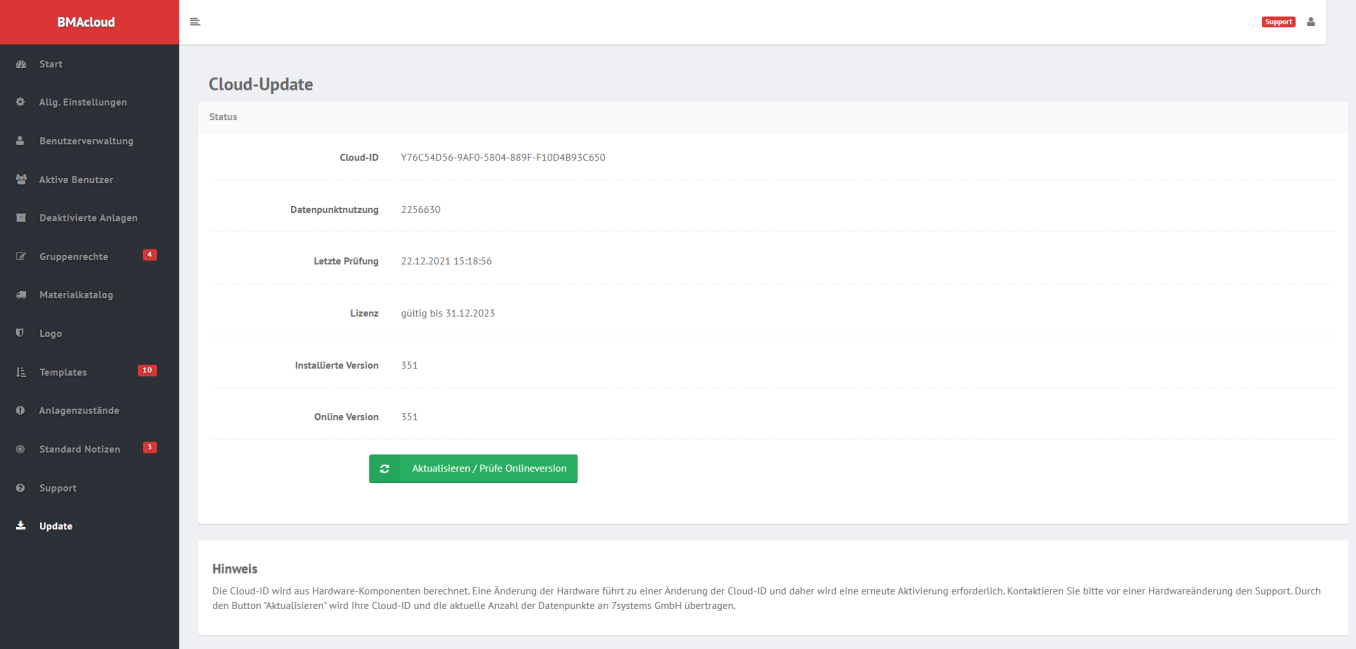Click the Installierte Version value 351
Screen dimensions: 1356x649
click(409, 366)
